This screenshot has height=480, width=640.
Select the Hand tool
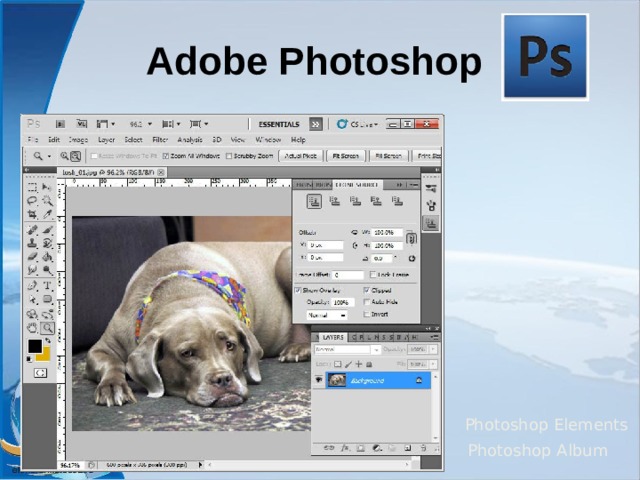tap(32, 328)
